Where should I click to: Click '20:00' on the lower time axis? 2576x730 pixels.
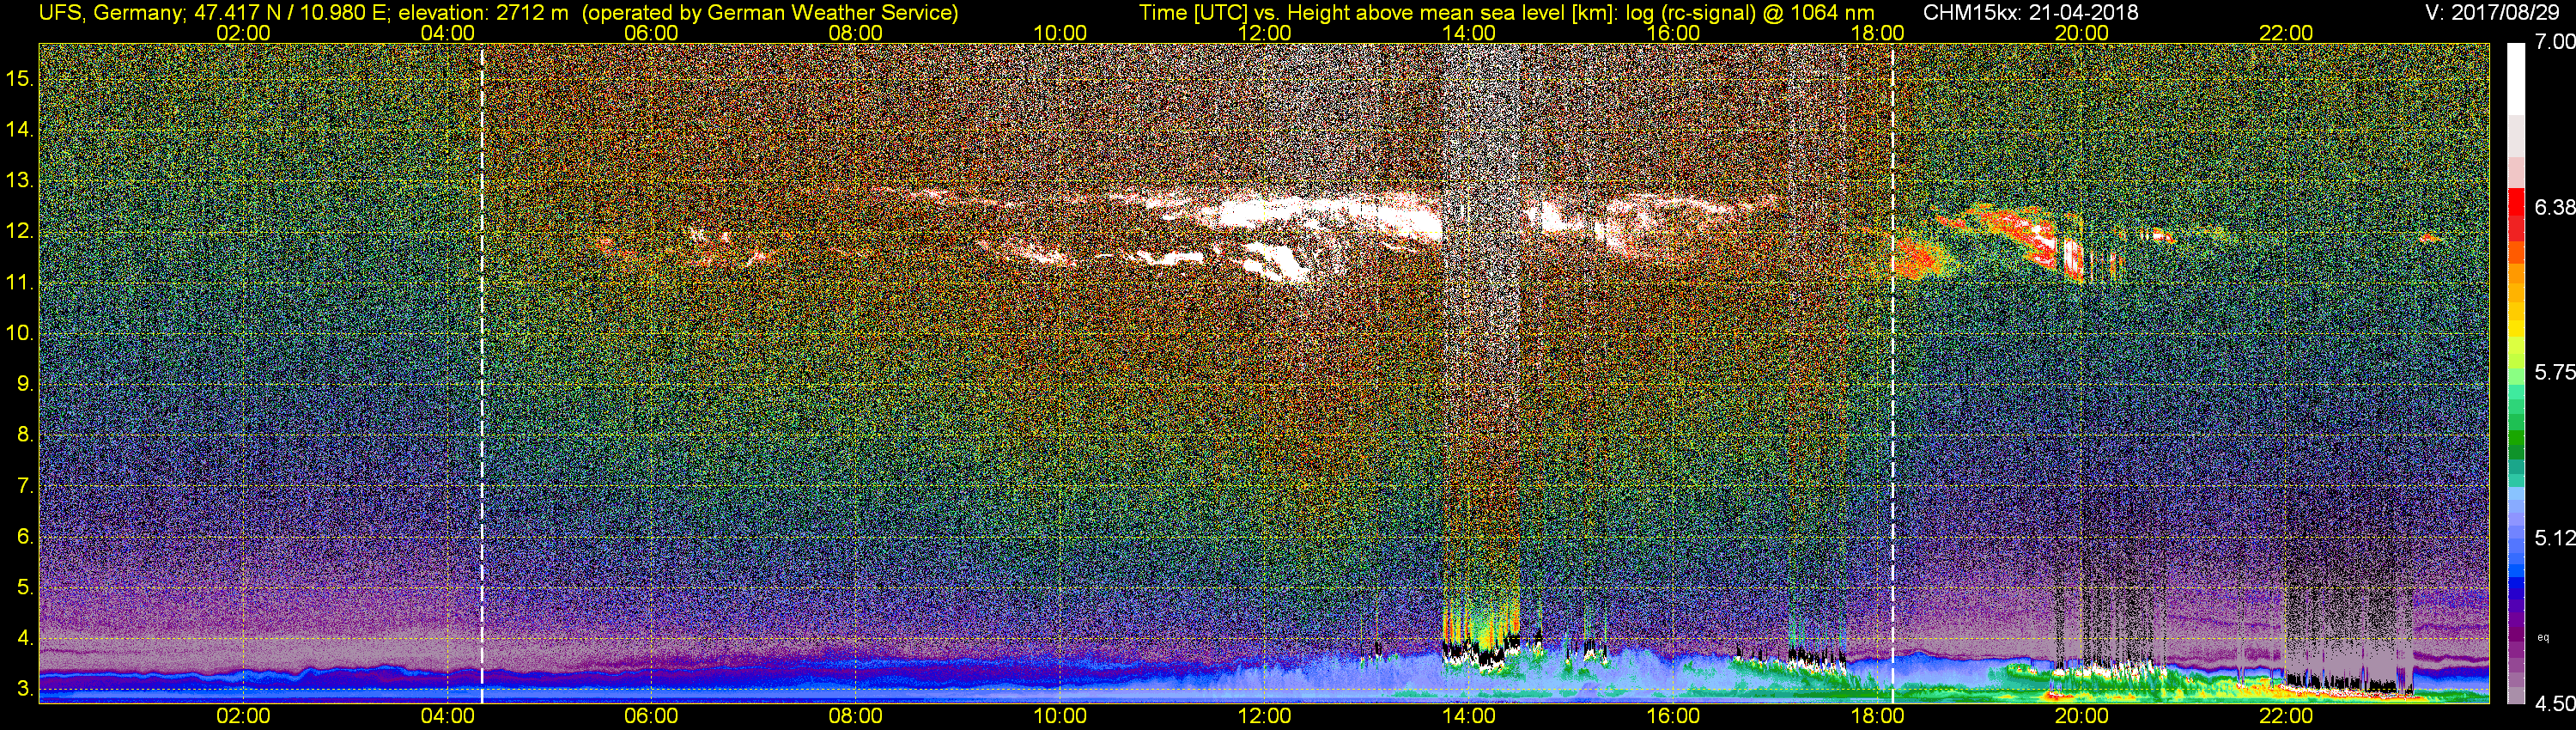click(x=2082, y=716)
